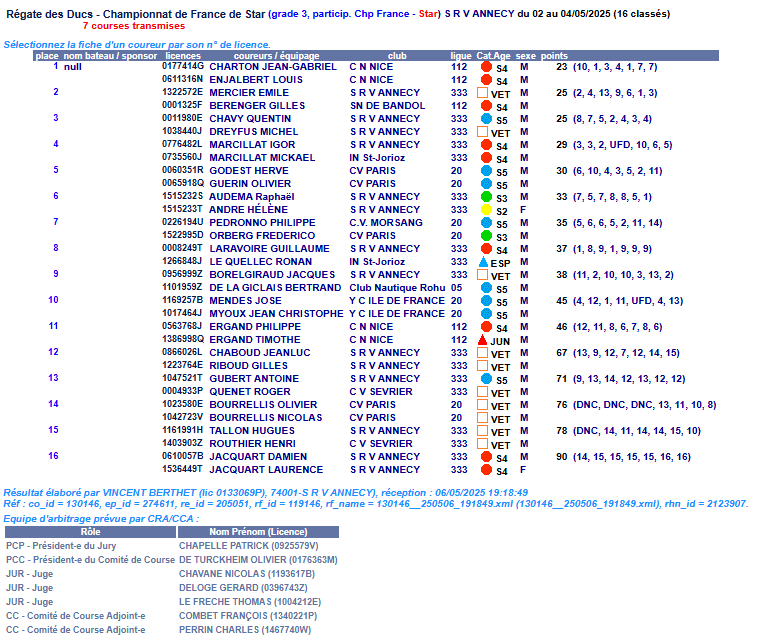Click the red S4 circle for JACQUART LAURENCE

(x=486, y=470)
